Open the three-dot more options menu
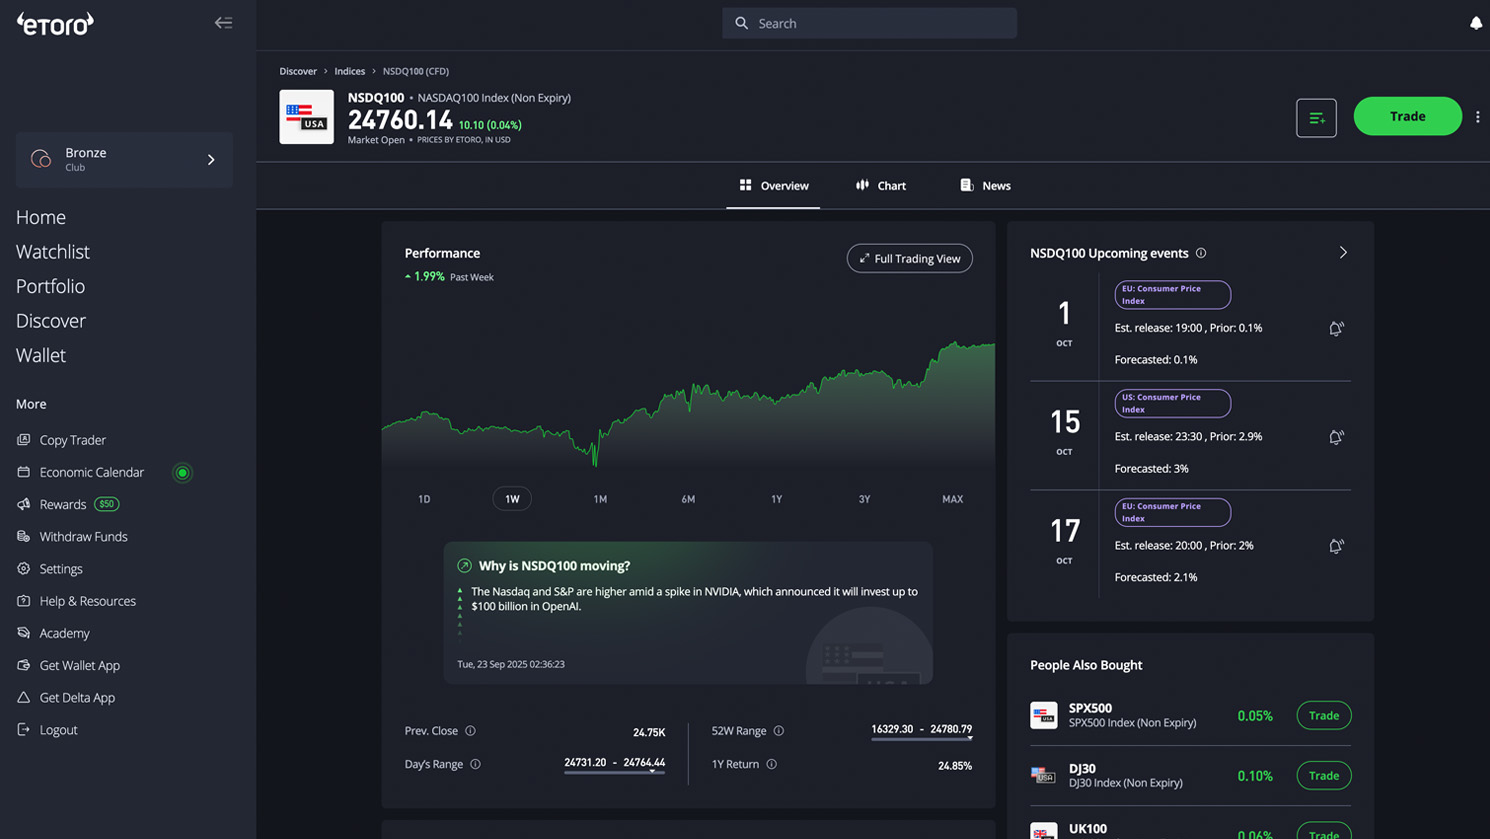 [1477, 117]
